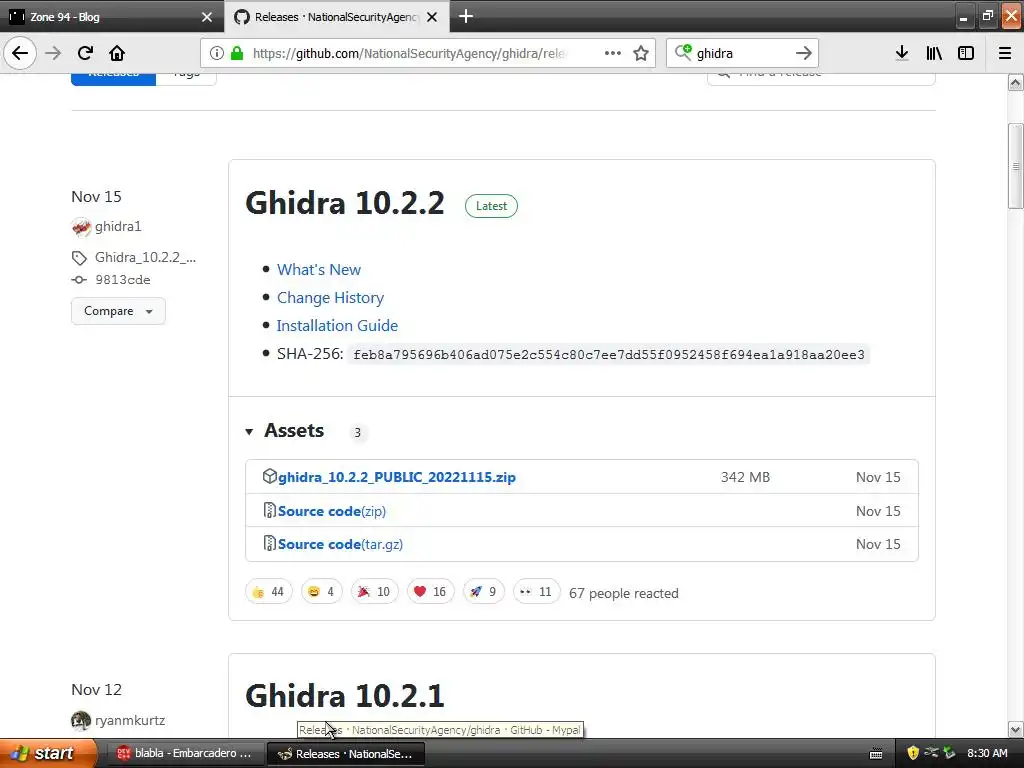Reload the page with the refresh icon
This screenshot has height=768, width=1024.
(x=85, y=53)
